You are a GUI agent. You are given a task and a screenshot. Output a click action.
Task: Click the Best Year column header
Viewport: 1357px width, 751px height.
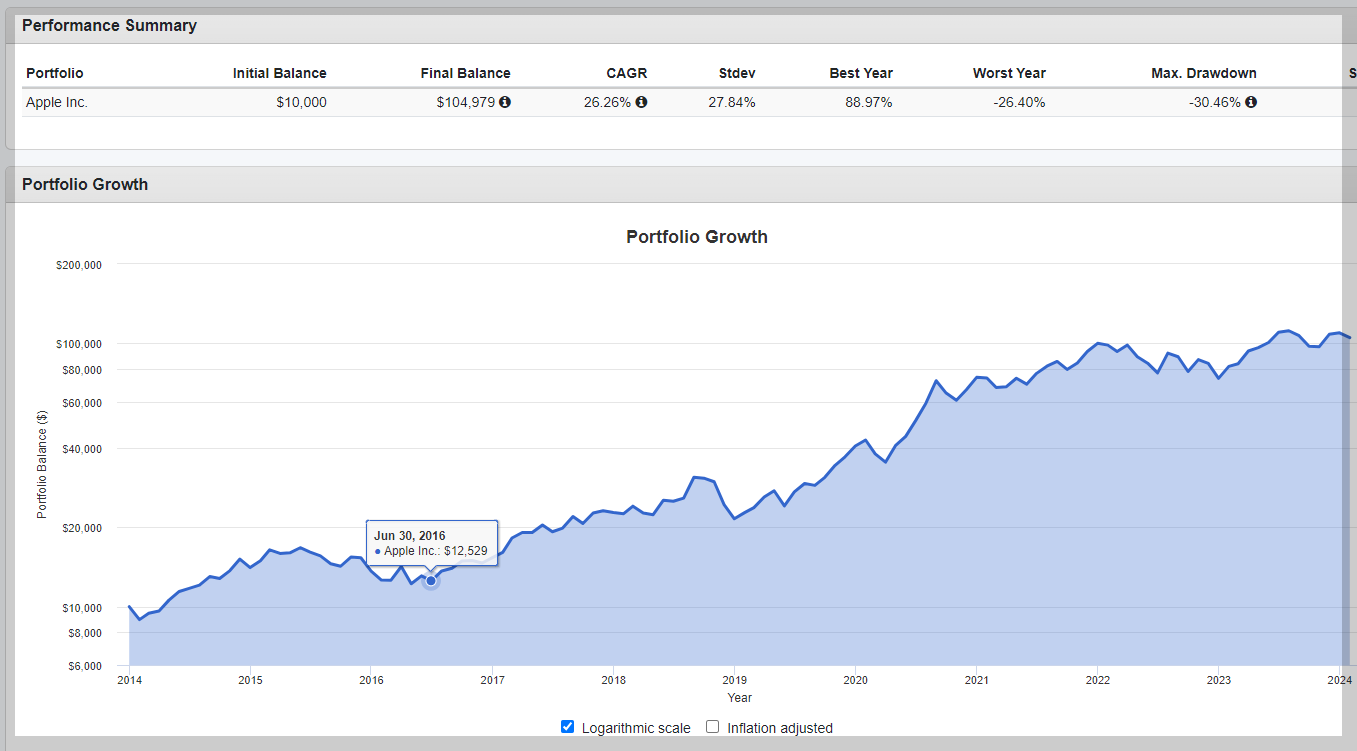point(861,73)
